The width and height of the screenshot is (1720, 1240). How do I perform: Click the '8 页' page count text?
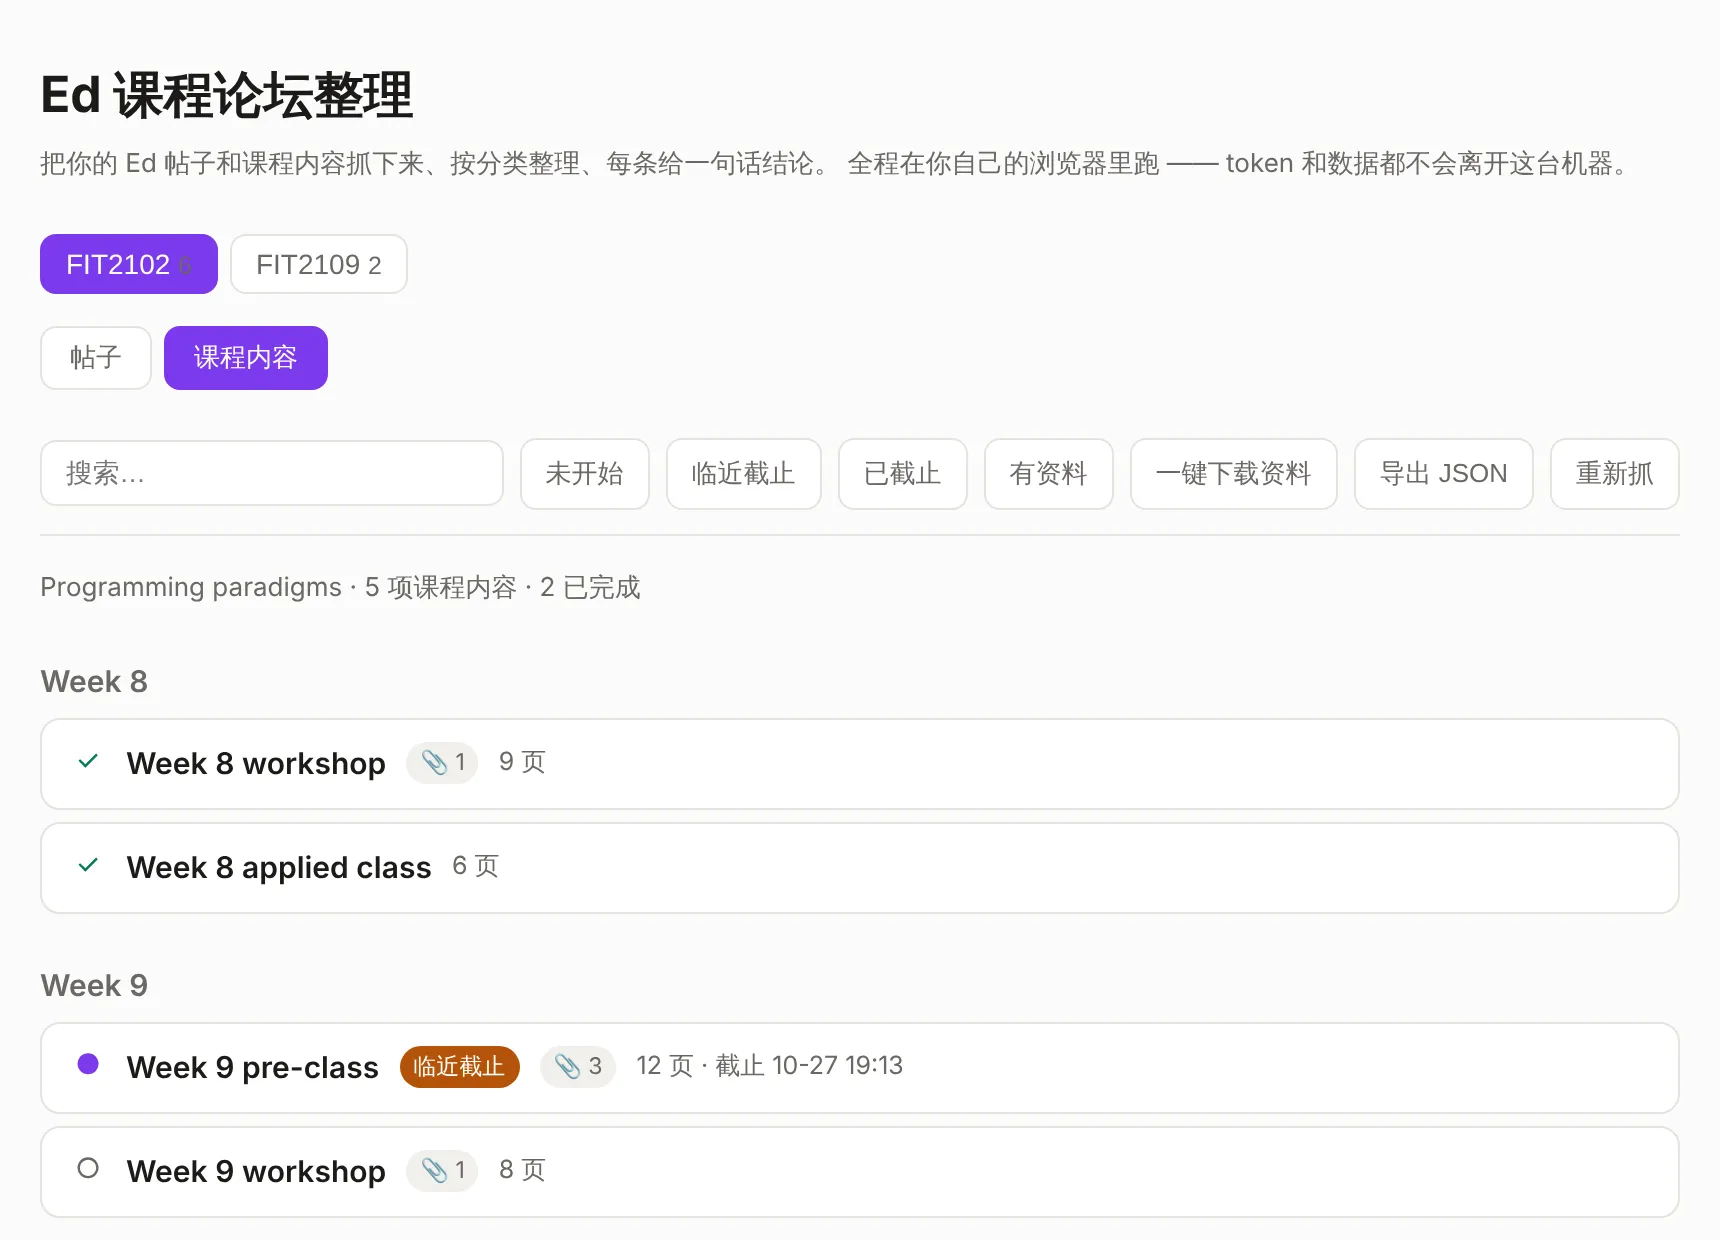[x=522, y=1170]
